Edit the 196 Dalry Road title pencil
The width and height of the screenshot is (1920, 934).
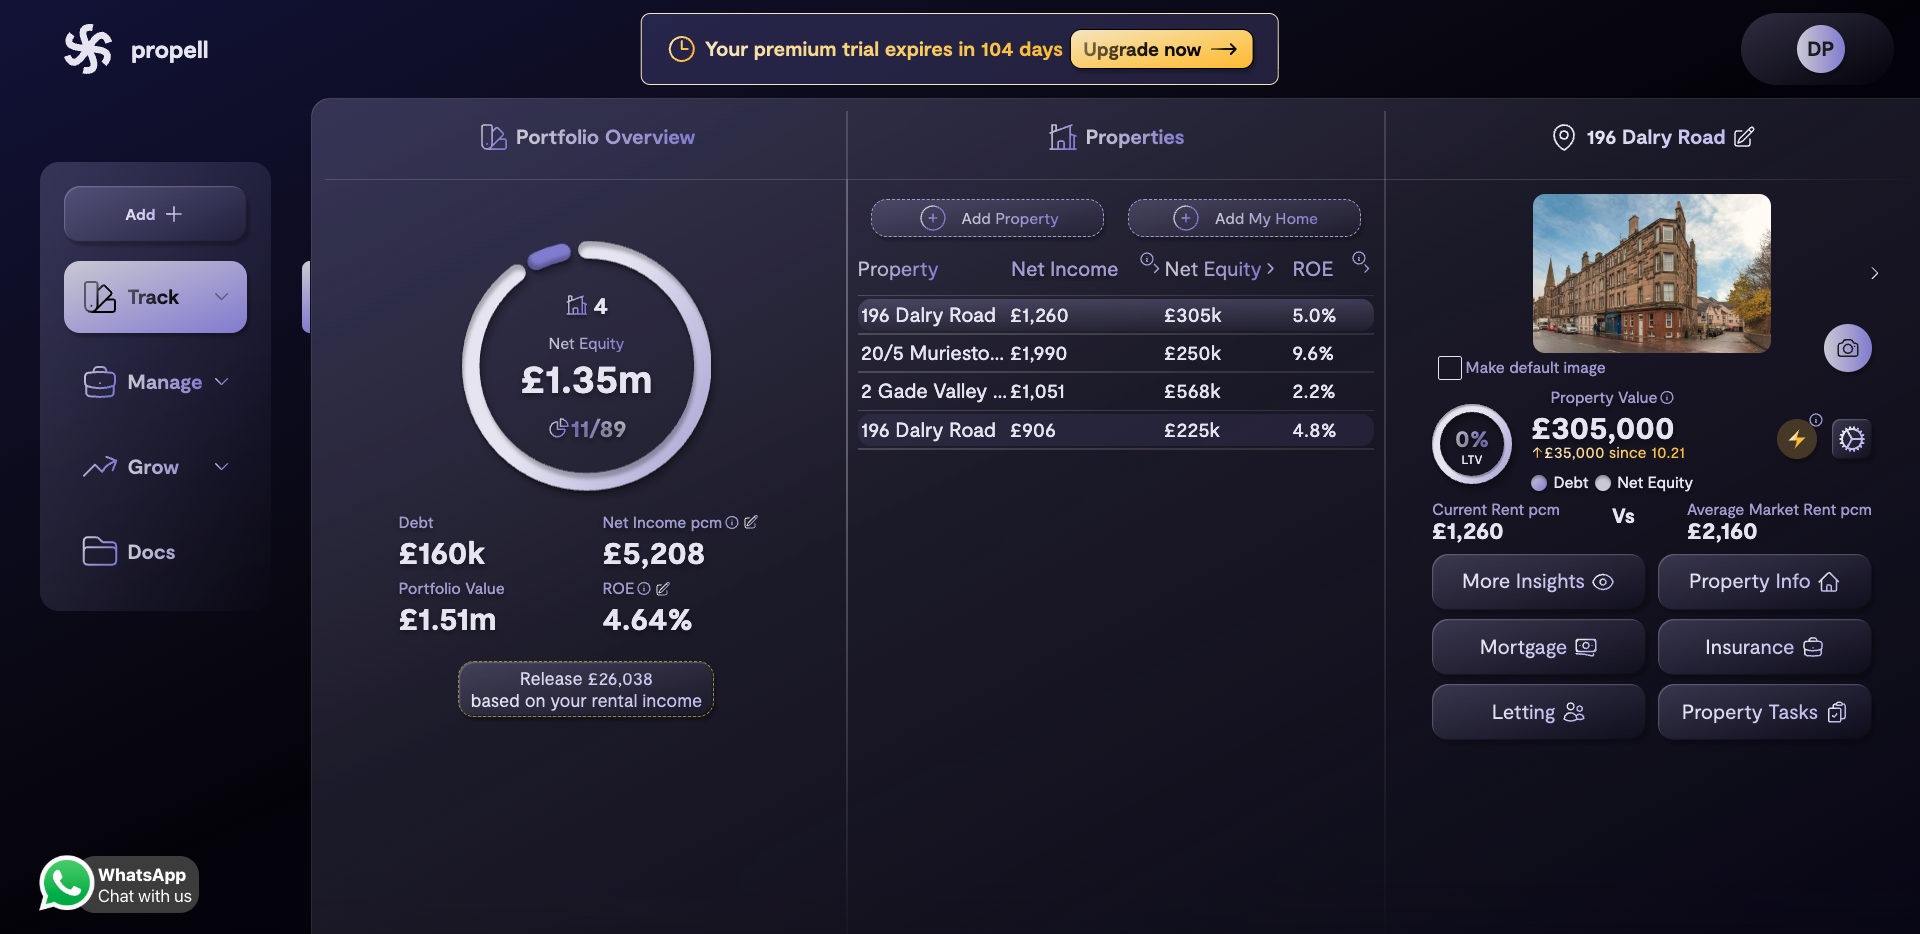pyautogui.click(x=1743, y=137)
